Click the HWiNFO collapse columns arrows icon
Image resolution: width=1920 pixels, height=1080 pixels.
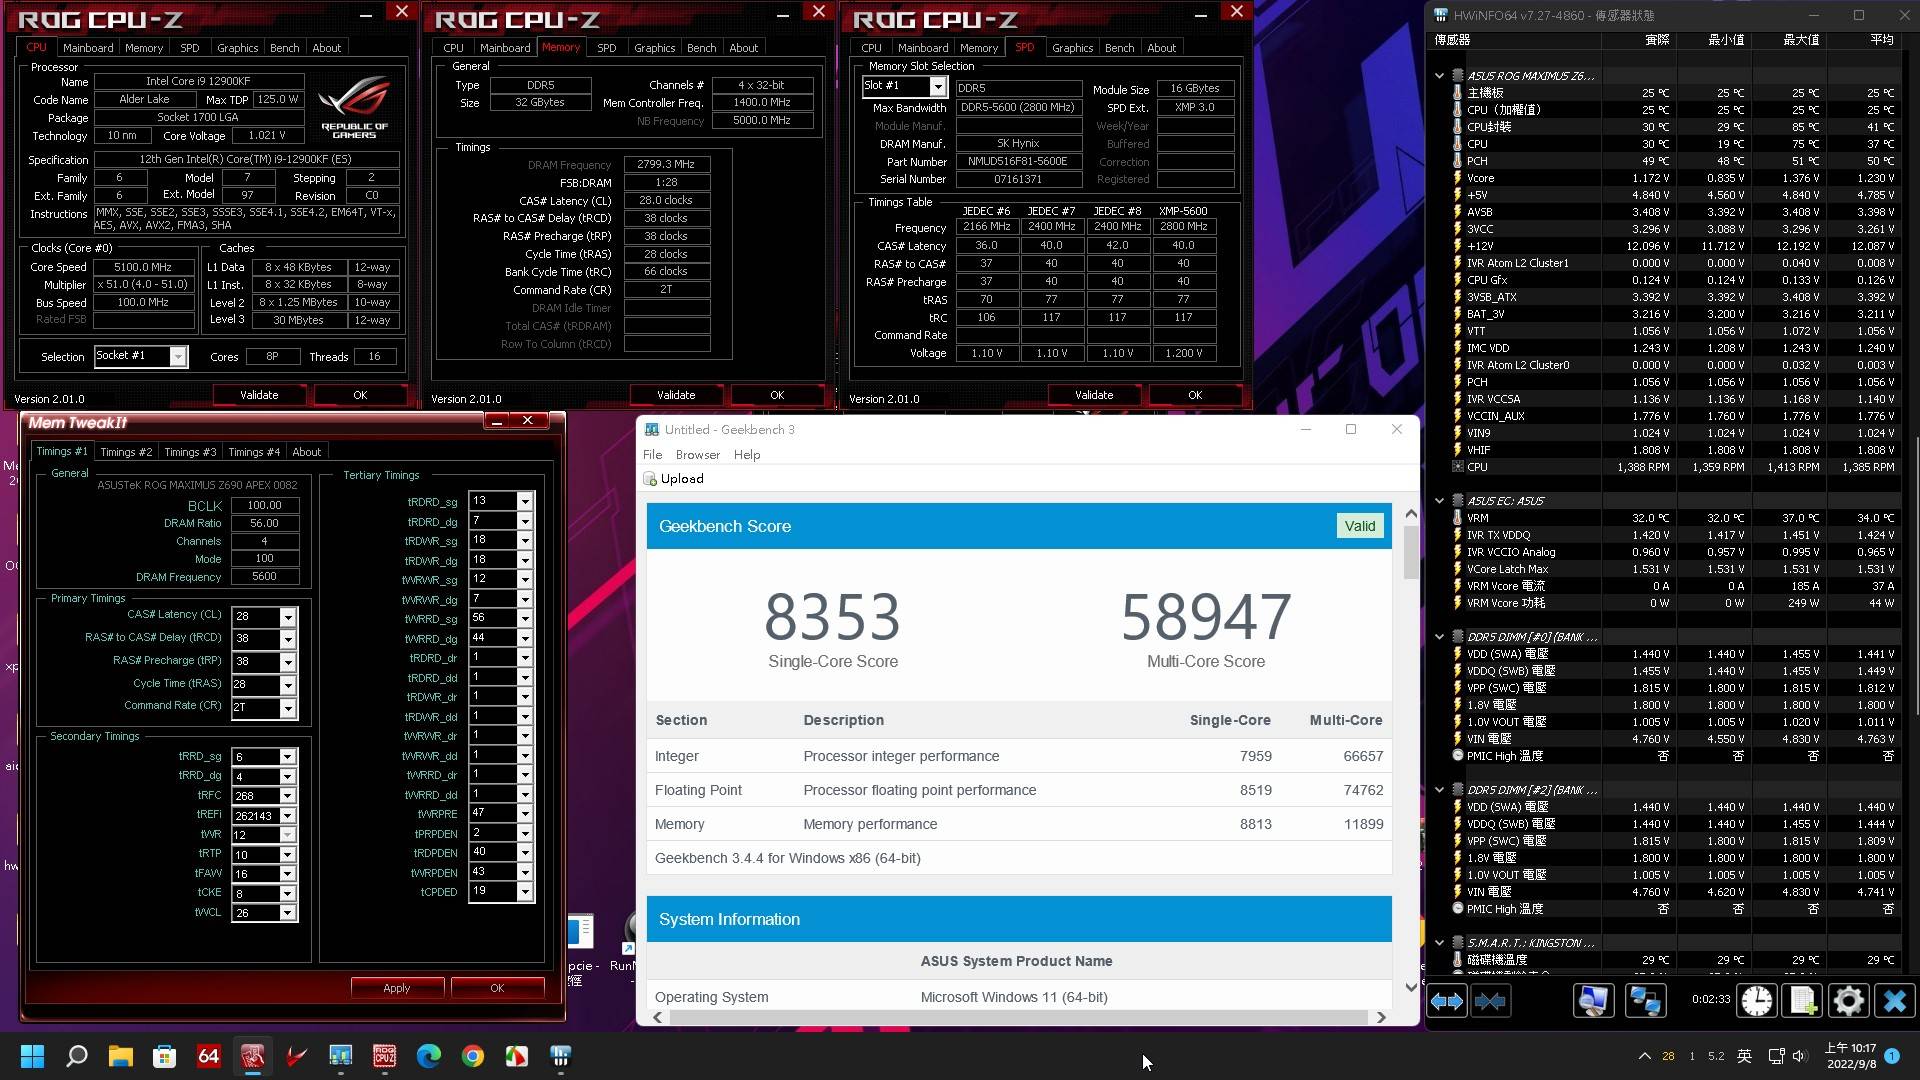tap(1490, 1001)
